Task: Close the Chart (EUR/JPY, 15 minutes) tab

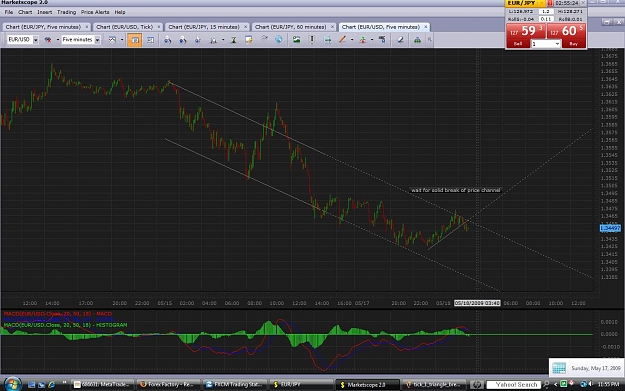Action: pos(245,27)
